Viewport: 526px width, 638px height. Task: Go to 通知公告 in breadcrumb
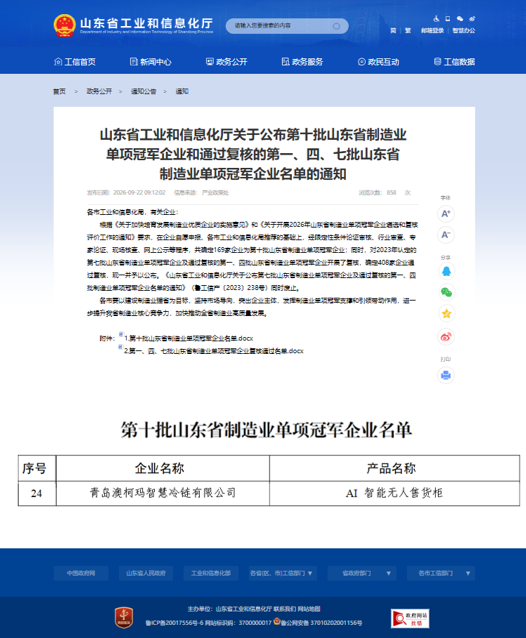[144, 91]
